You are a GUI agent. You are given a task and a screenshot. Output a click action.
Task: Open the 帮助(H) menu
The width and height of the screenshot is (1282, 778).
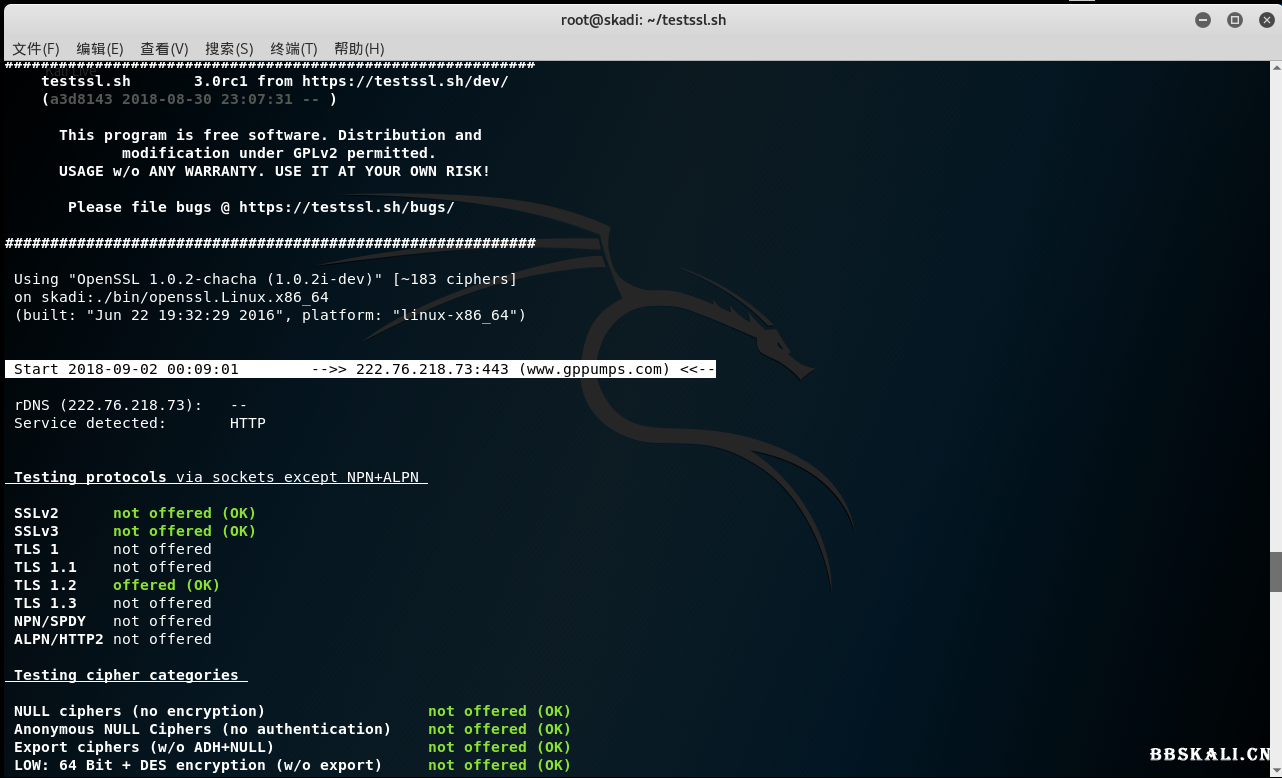pyautogui.click(x=357, y=48)
